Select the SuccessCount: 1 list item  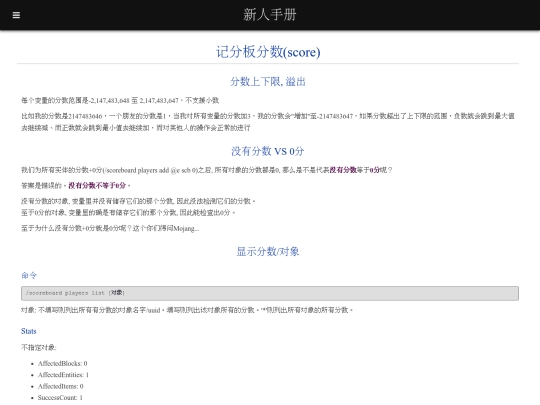(60, 397)
